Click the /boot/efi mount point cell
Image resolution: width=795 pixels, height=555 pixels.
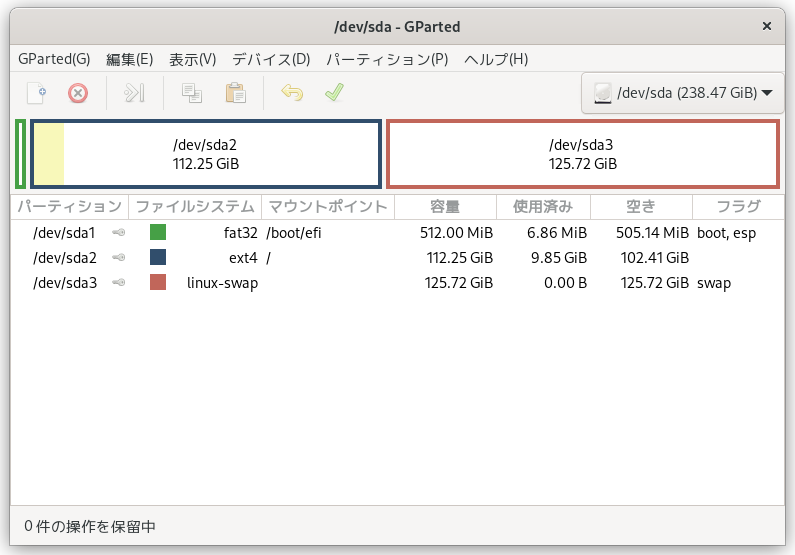pyautogui.click(x=294, y=233)
